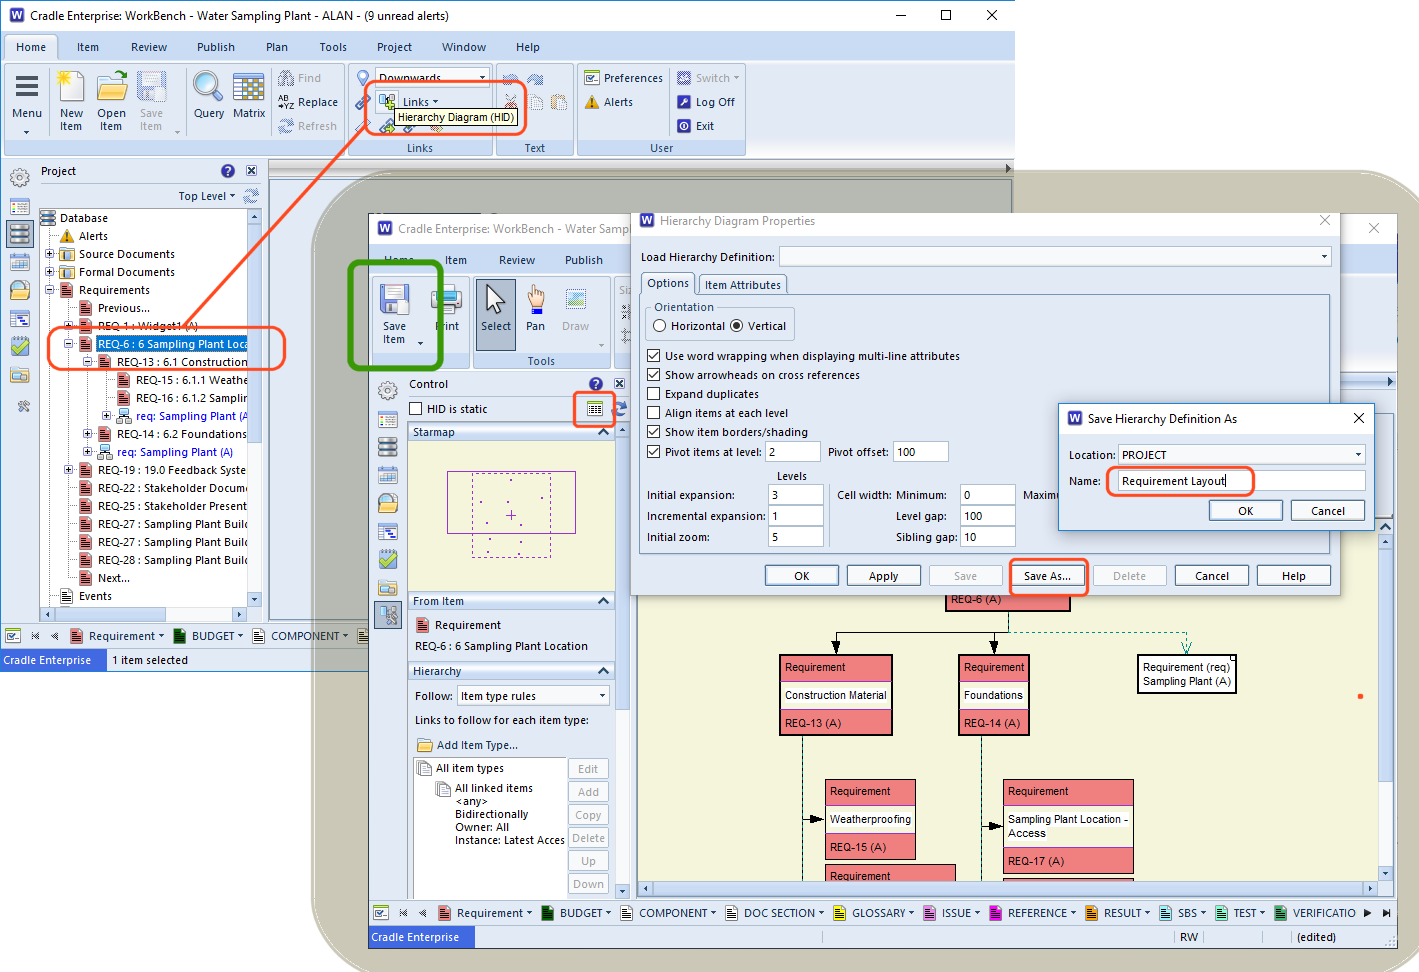Choose the Pan hand tool

click(x=536, y=308)
